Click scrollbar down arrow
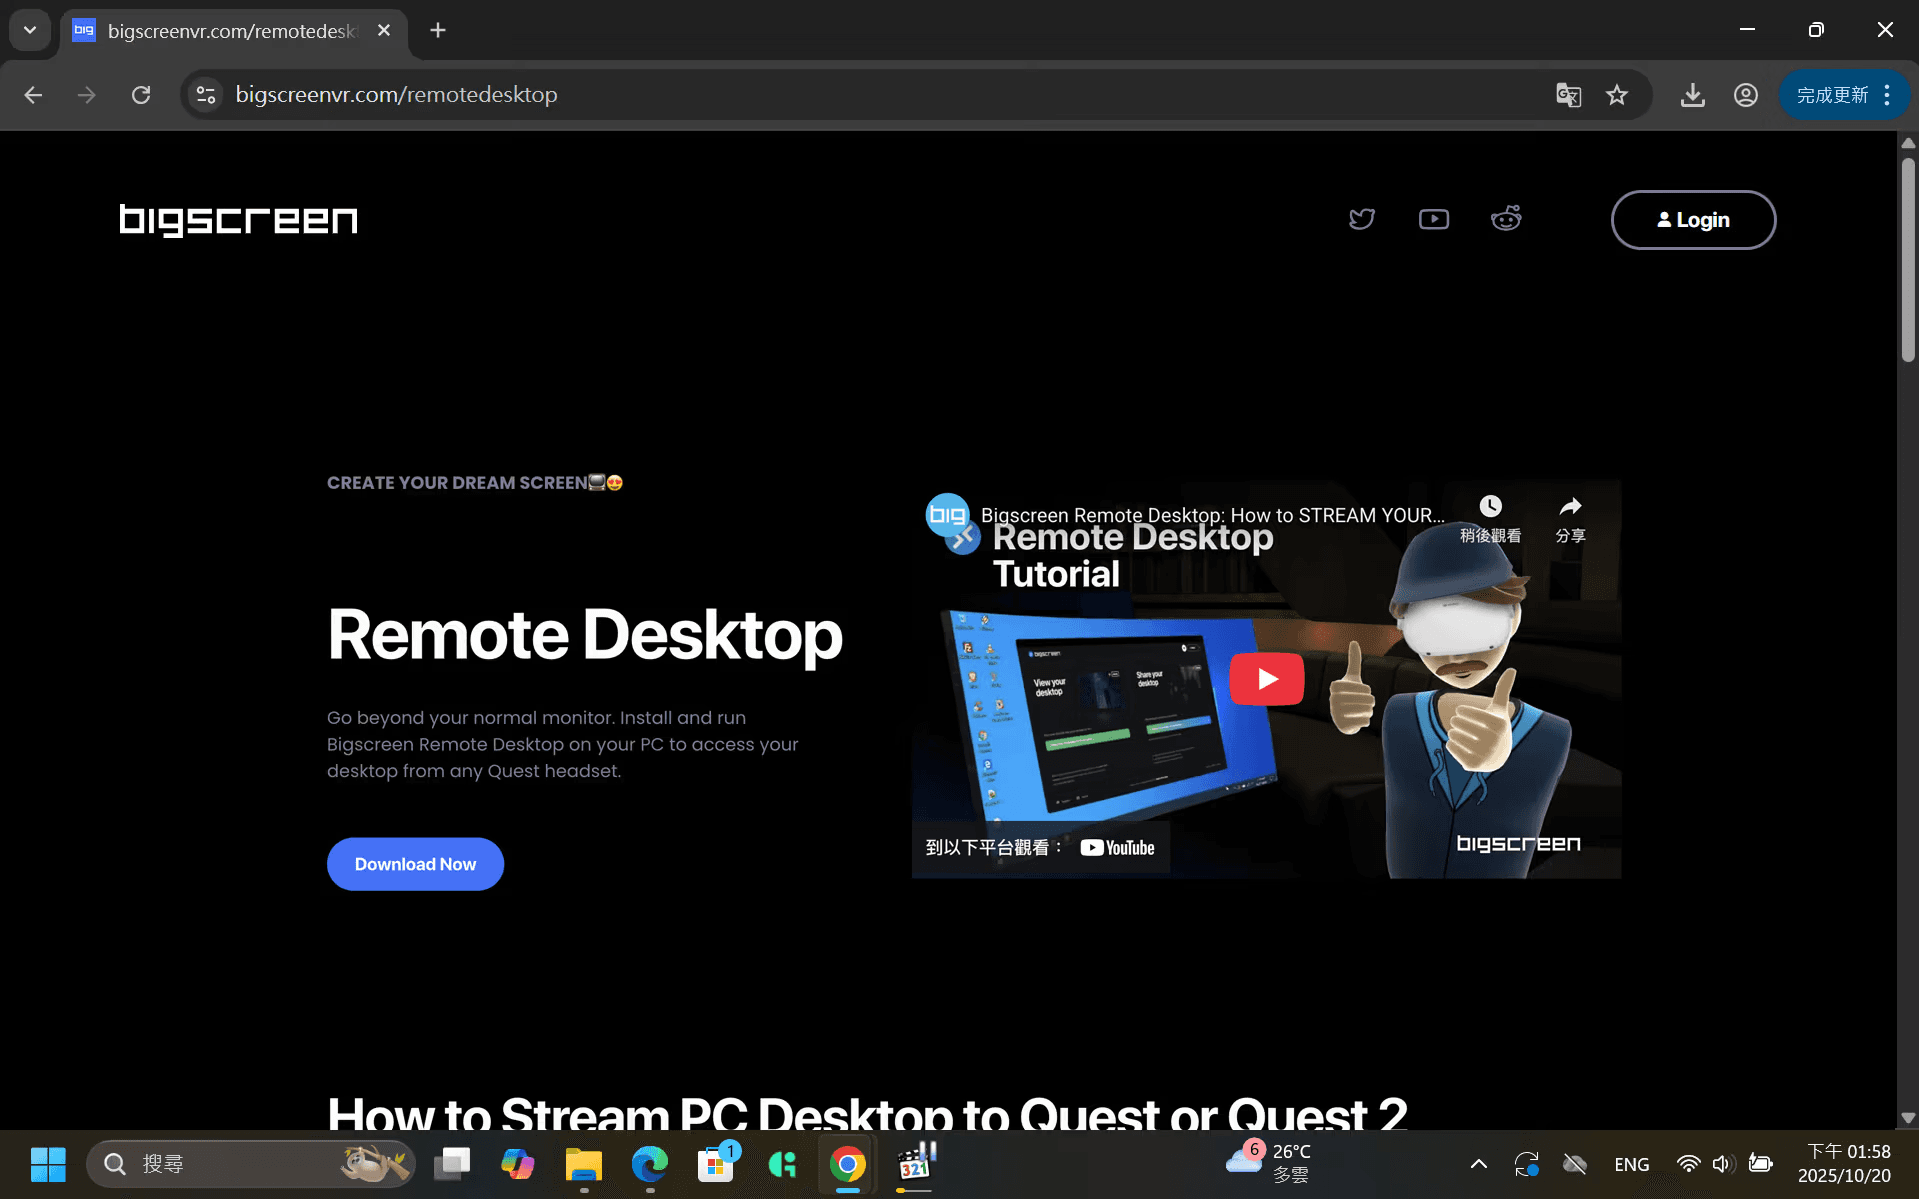 [x=1908, y=1118]
